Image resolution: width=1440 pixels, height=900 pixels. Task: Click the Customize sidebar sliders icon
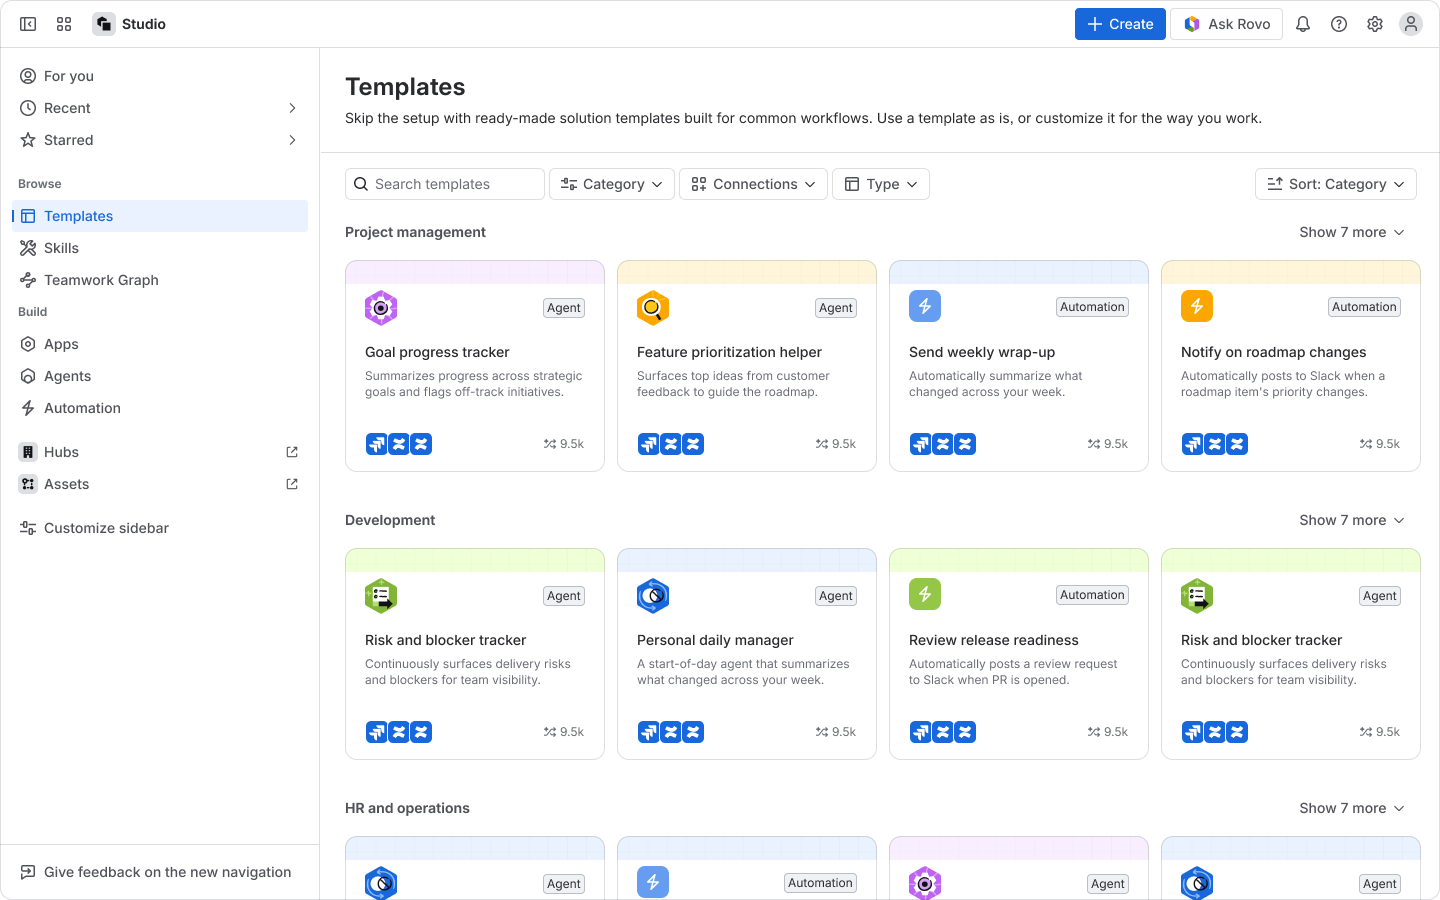pos(28,528)
